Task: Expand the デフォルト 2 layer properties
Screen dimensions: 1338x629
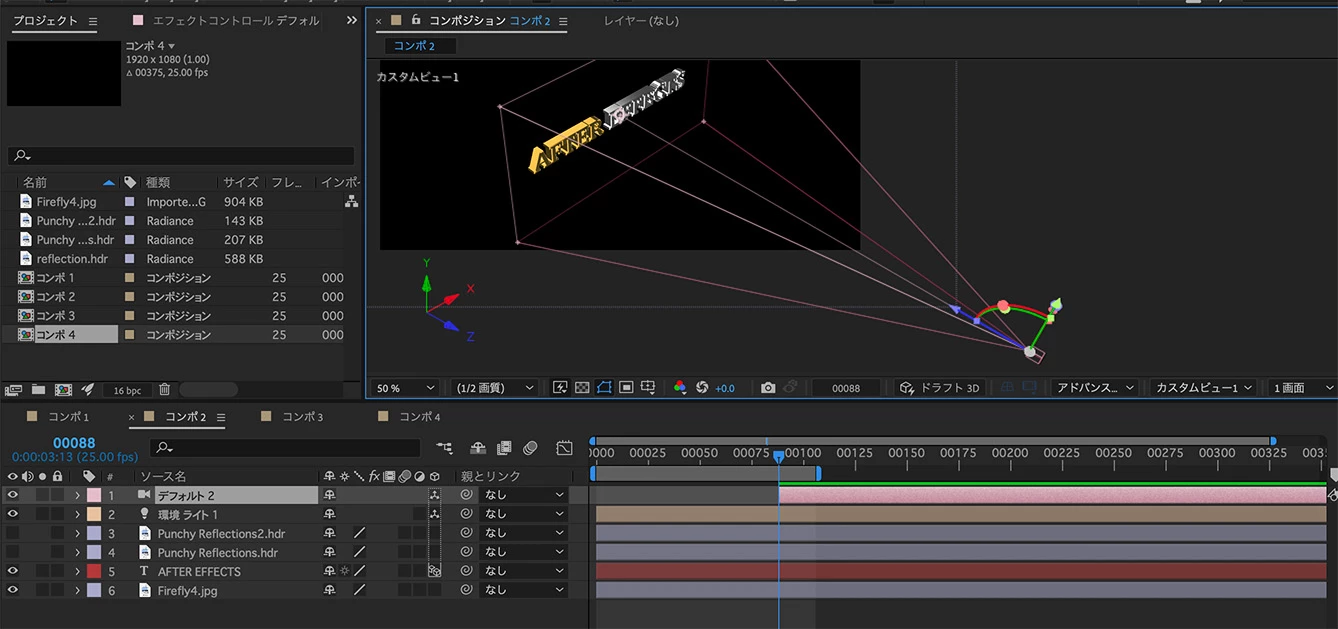Action: tap(77, 495)
